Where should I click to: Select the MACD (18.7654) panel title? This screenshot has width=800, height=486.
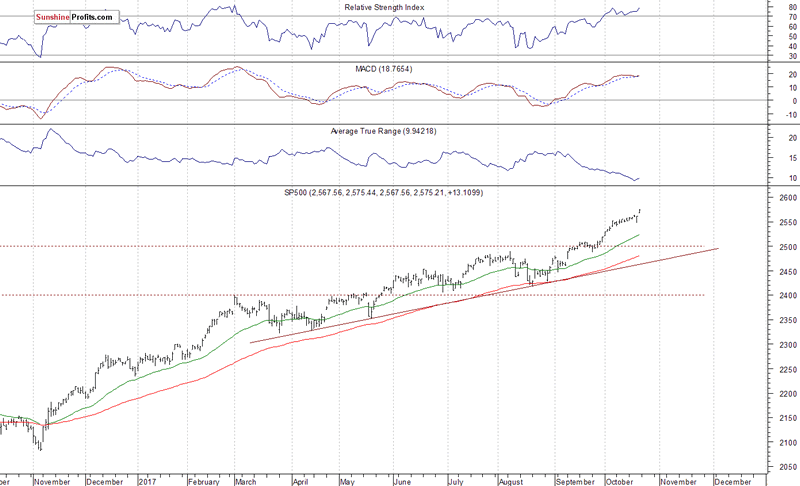pyautogui.click(x=384, y=69)
